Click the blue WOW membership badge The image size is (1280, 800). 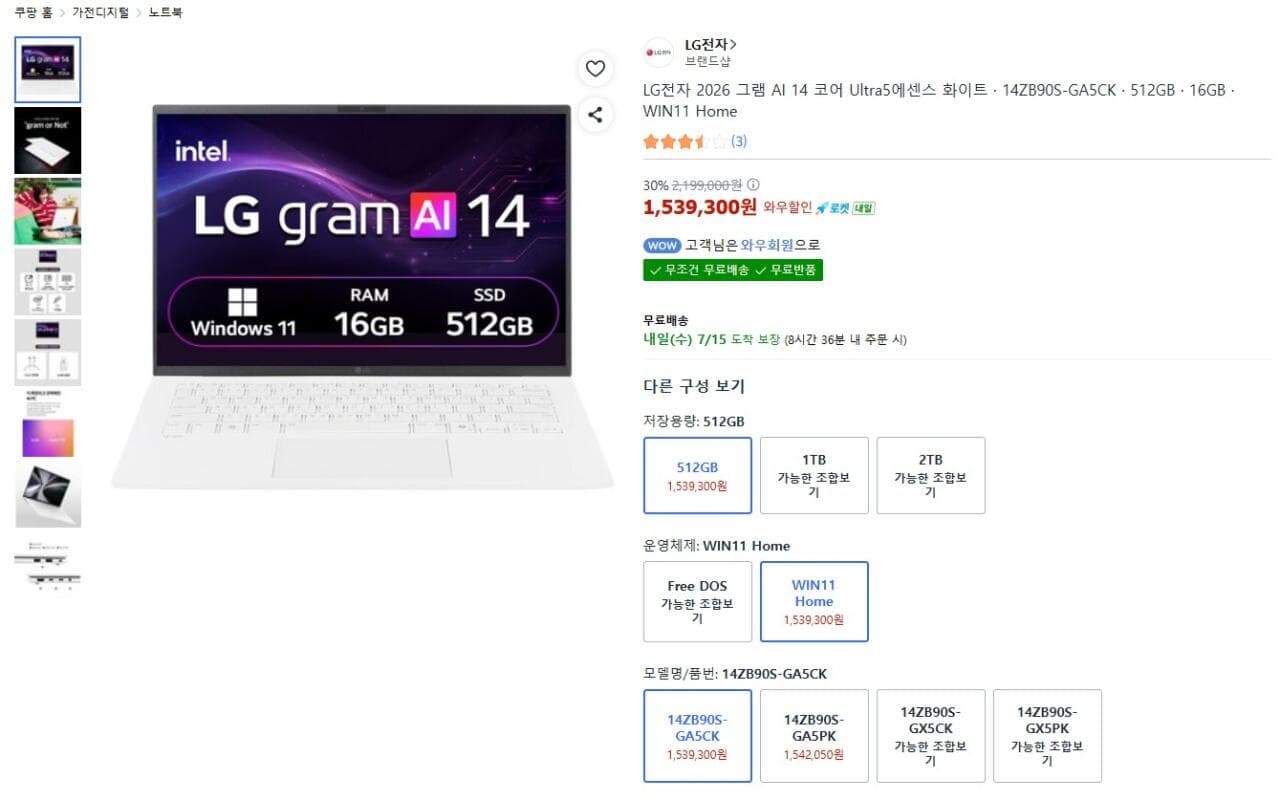tap(661, 245)
